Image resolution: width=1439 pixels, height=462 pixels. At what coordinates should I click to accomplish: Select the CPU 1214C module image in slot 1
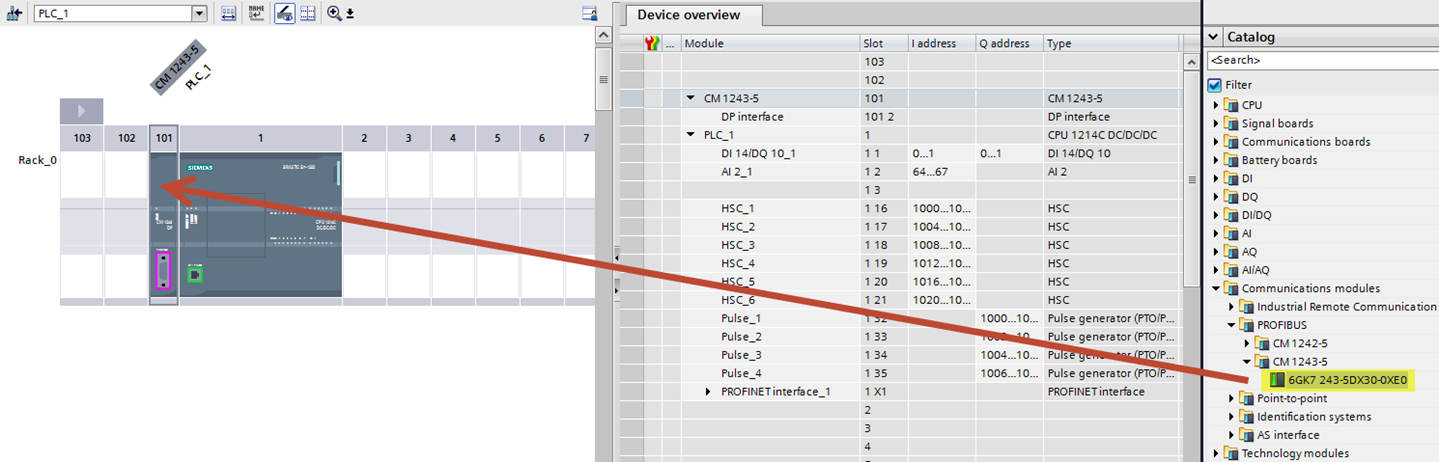click(x=261, y=225)
